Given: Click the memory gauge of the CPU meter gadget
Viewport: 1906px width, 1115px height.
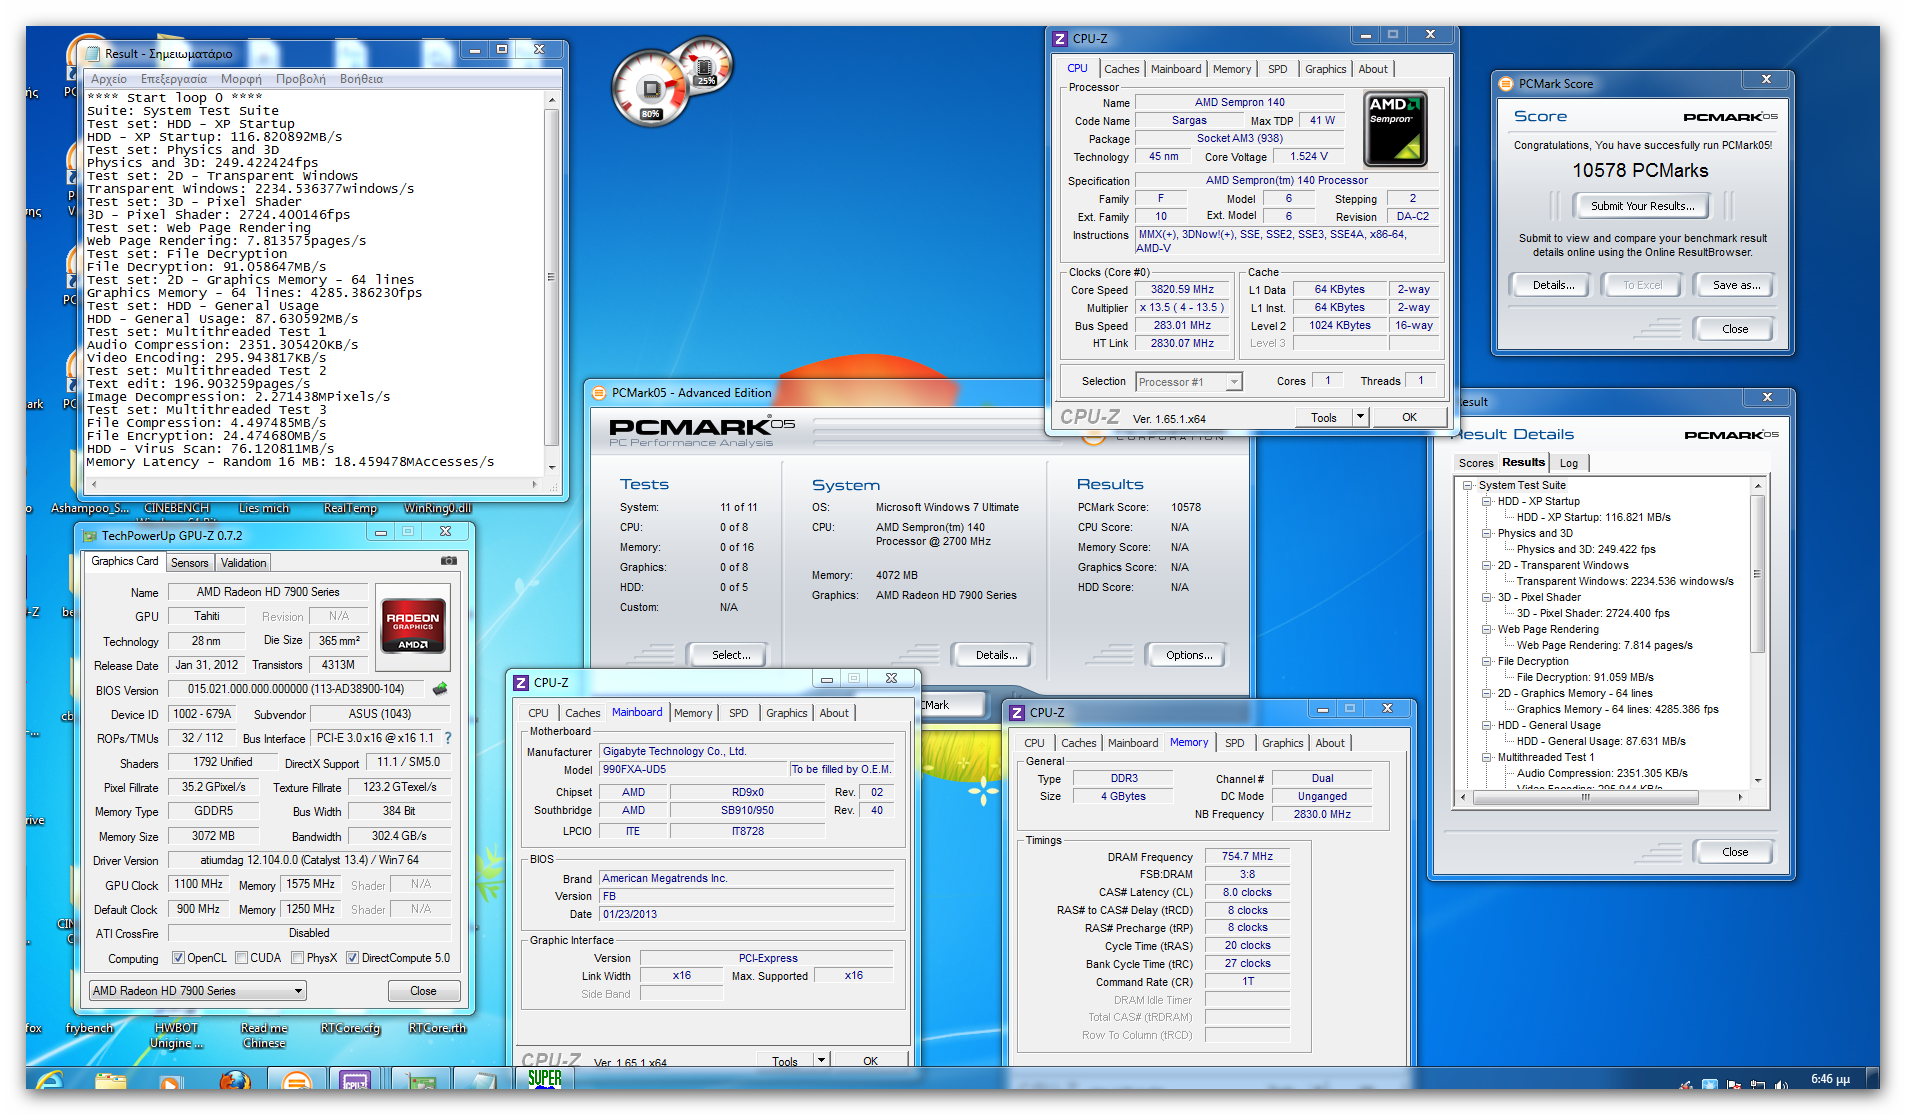Looking at the screenshot, I should [705, 68].
